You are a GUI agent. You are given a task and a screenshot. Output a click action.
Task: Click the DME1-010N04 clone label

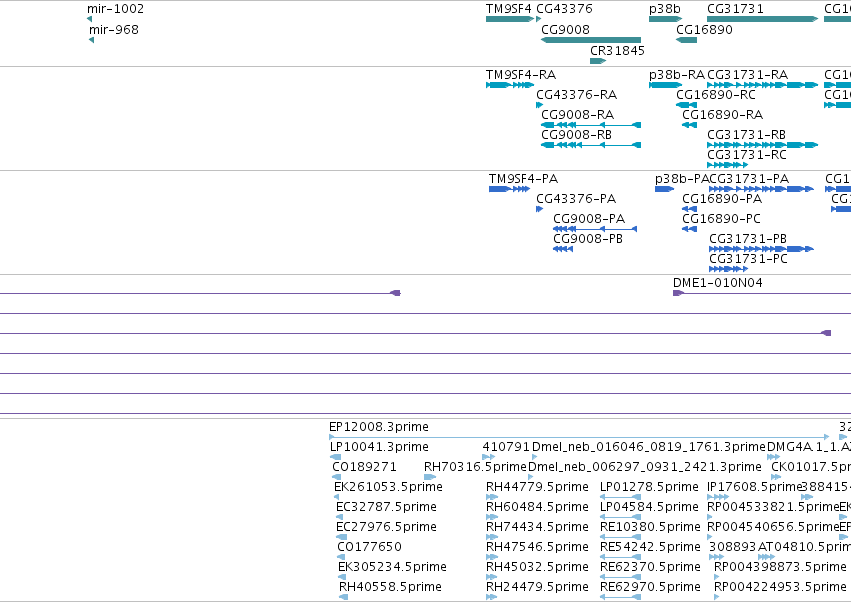click(x=717, y=283)
